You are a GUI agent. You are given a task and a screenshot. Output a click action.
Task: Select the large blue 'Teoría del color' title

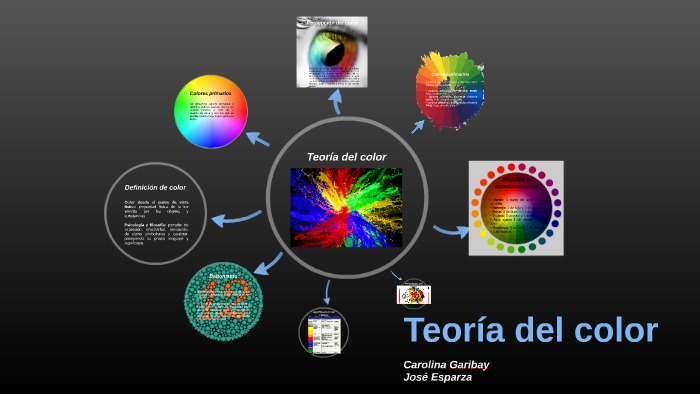531,330
